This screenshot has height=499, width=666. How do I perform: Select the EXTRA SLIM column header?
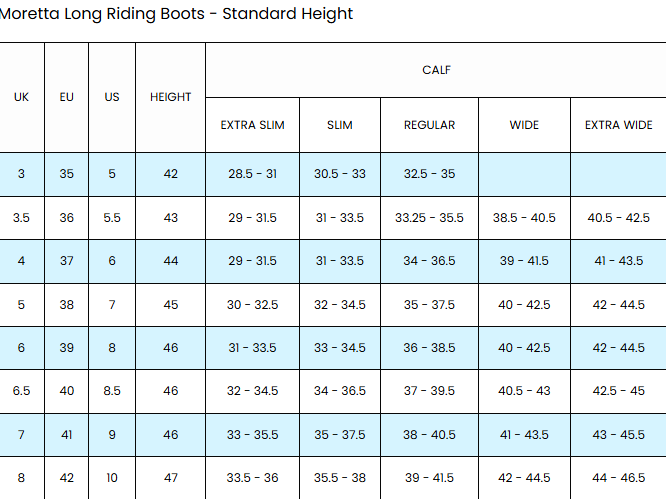pyautogui.click(x=252, y=125)
